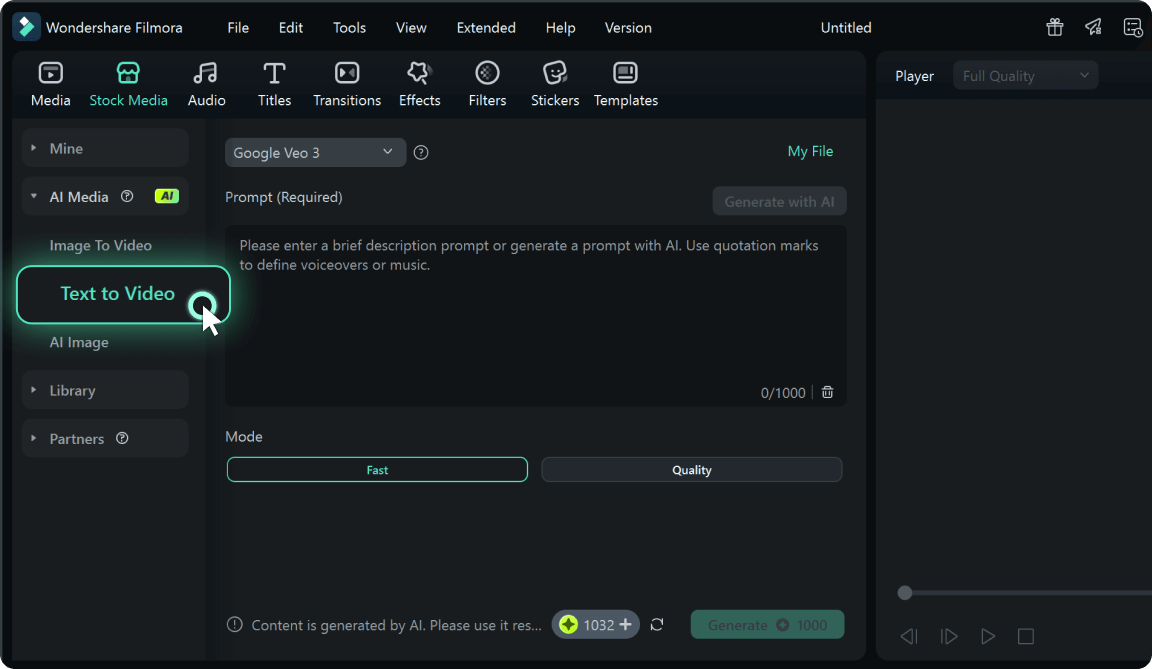Viewport: 1152px width, 669px height.
Task: Open the Version menu
Action: (x=627, y=27)
